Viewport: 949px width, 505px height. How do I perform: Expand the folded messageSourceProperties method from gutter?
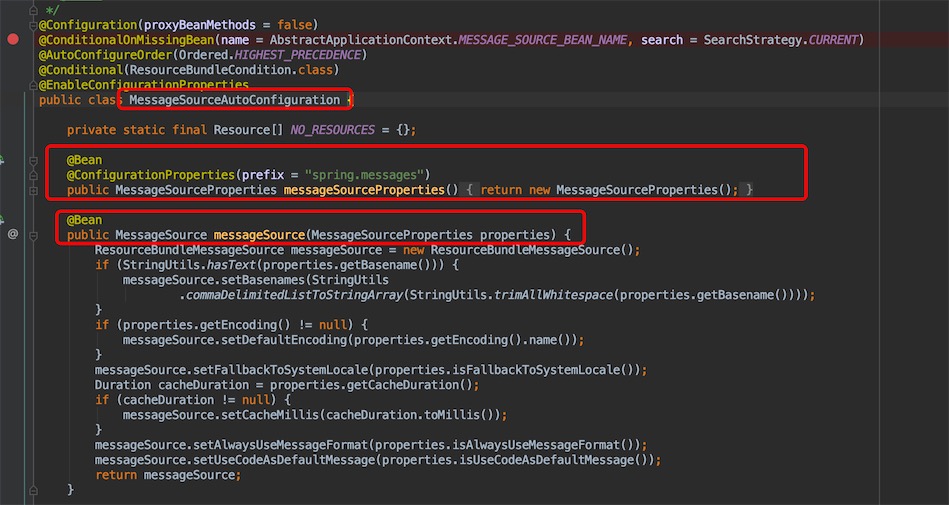pyautogui.click(x=33, y=190)
